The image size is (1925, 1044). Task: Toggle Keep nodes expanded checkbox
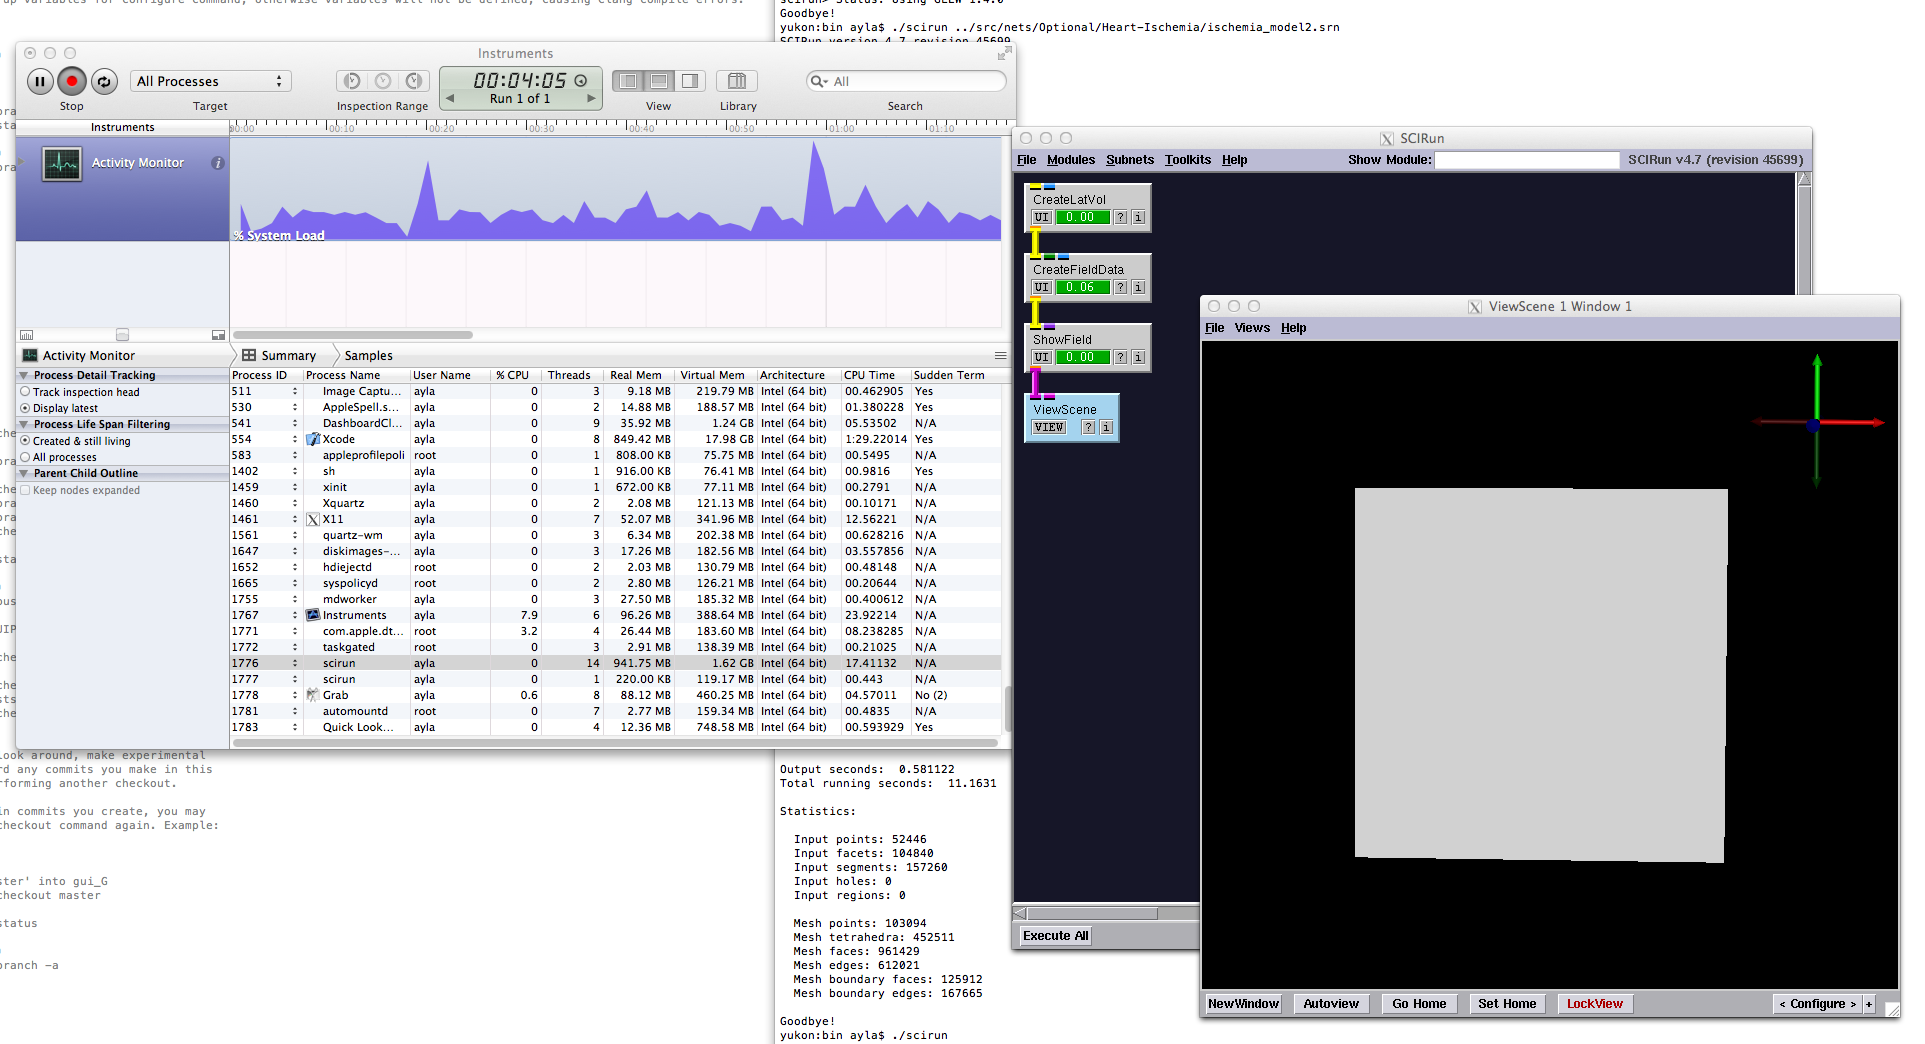[25, 490]
